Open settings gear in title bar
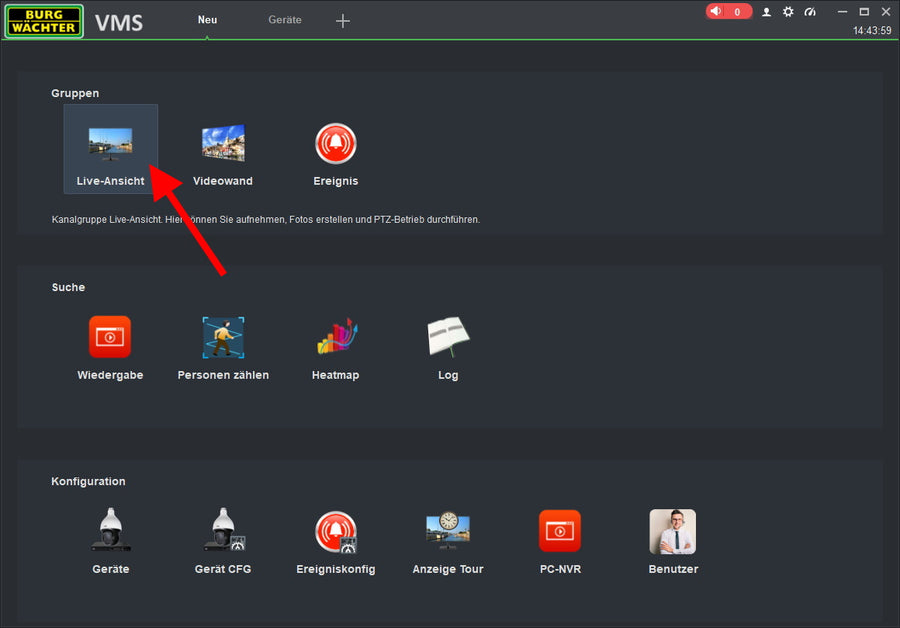The image size is (900, 628). 788,12
